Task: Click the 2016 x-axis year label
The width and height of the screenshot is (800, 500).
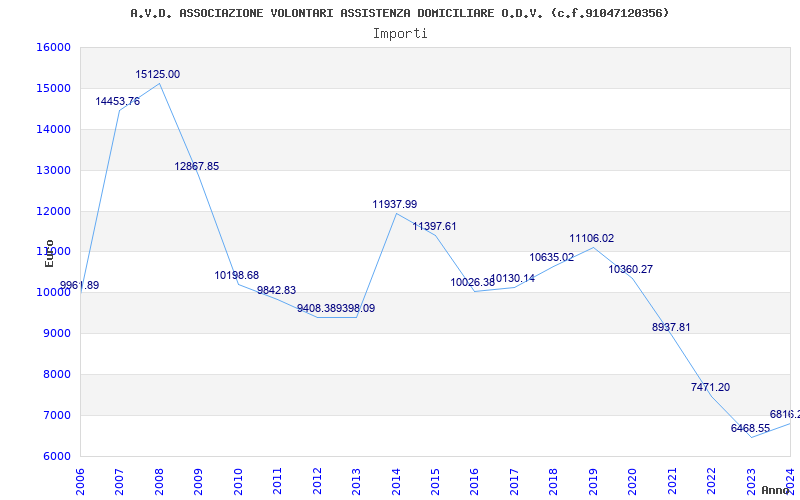Action: (x=474, y=481)
